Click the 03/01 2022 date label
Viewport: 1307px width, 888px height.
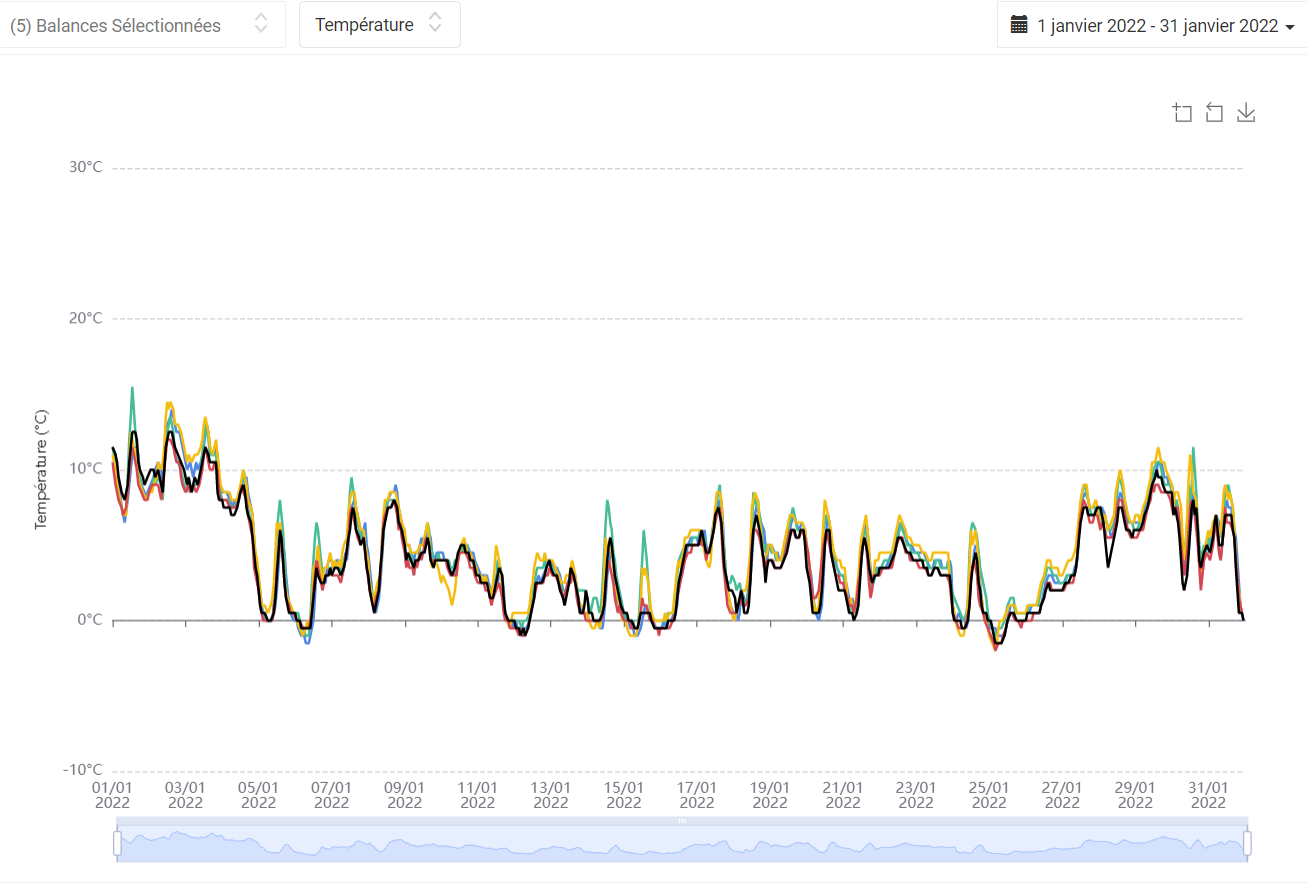185,795
